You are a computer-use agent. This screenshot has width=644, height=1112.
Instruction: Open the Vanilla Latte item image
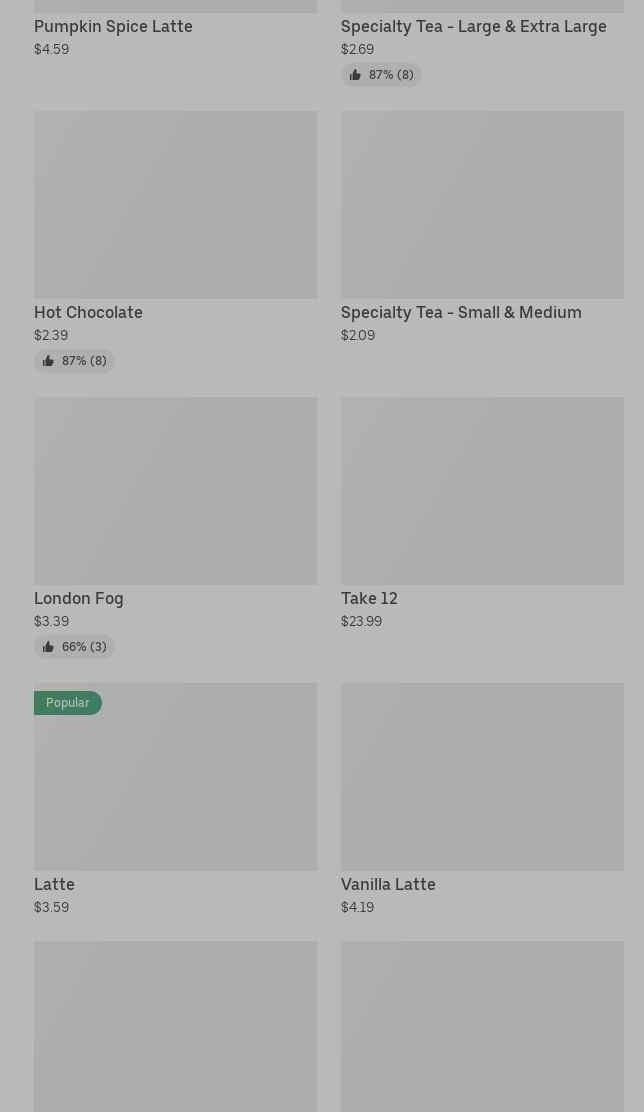pos(482,776)
